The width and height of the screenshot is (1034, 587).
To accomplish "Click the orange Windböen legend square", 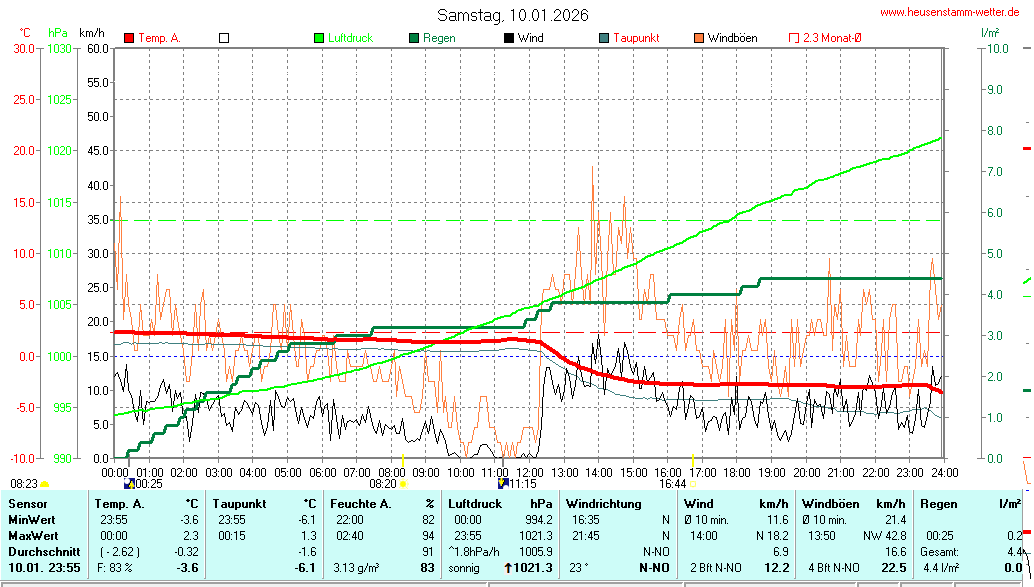I will point(699,38).
